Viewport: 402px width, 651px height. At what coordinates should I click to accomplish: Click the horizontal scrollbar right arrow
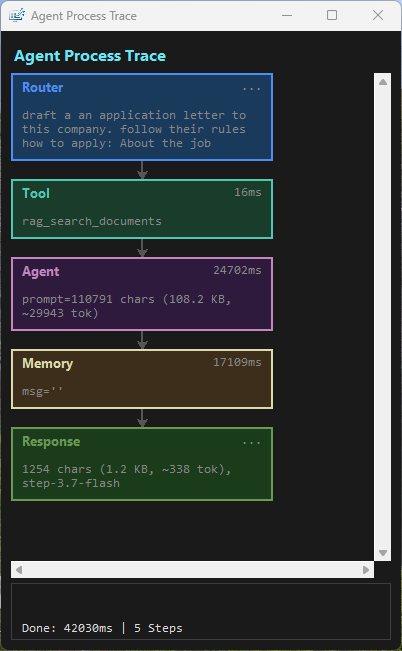click(366, 570)
